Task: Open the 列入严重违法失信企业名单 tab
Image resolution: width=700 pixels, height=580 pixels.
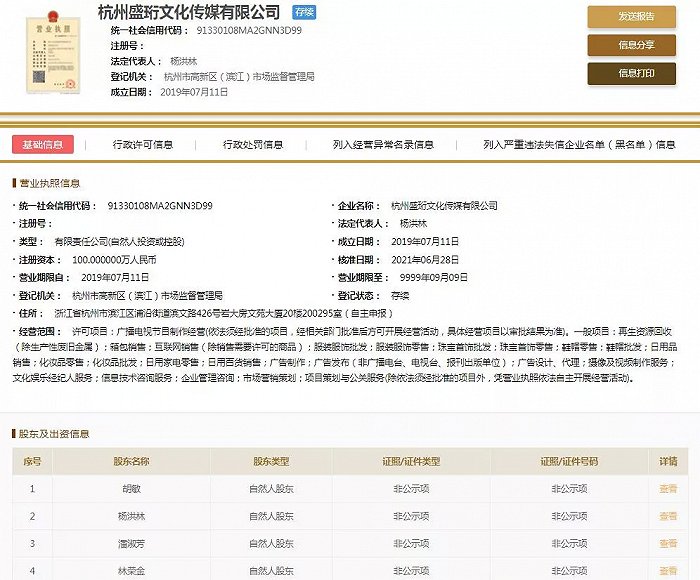Action: coord(579,145)
